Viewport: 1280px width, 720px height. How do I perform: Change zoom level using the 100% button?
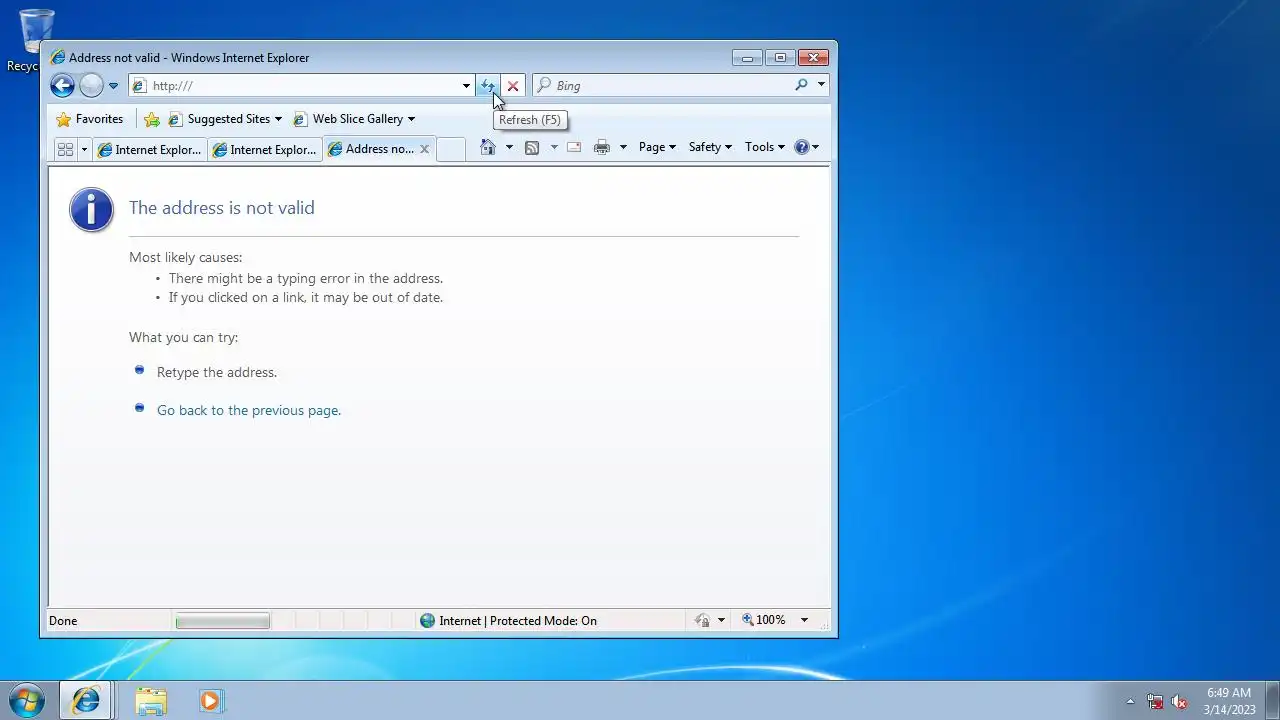(765, 621)
